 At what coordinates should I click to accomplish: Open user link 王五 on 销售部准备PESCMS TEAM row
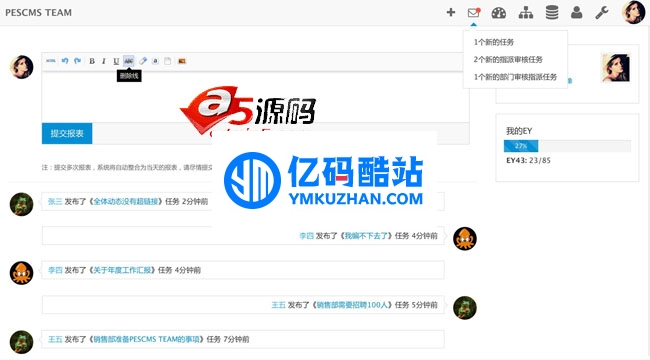point(55,339)
